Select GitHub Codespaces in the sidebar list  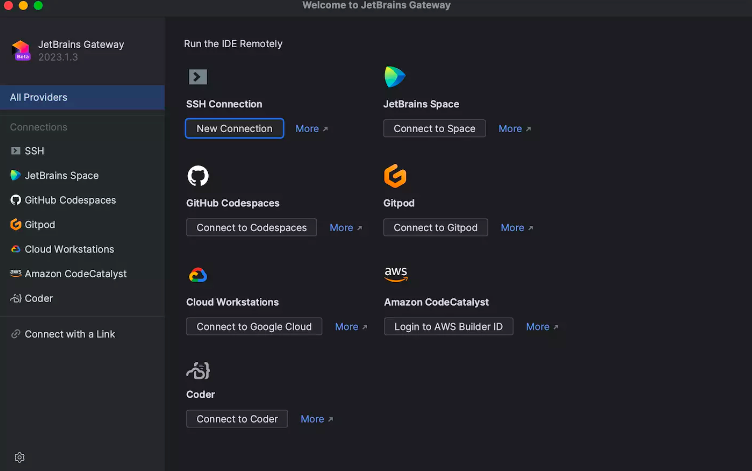(70, 200)
